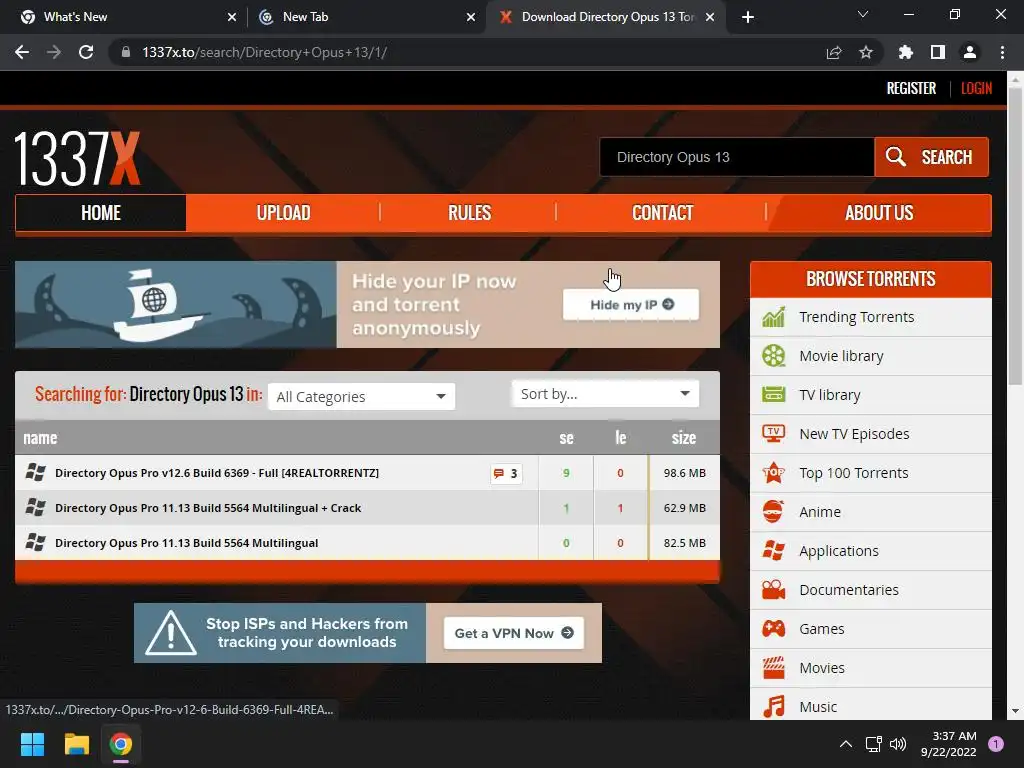Click the Applications category icon in sidebar
Screen dimensions: 1024x768
[773, 551]
